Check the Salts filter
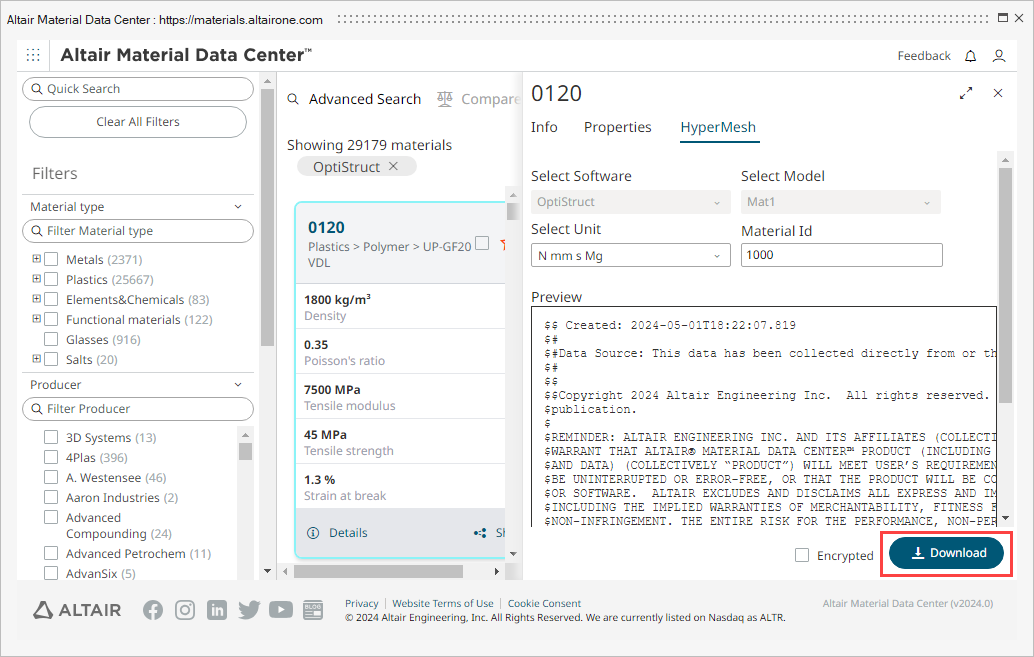1034x657 pixels. click(51, 359)
